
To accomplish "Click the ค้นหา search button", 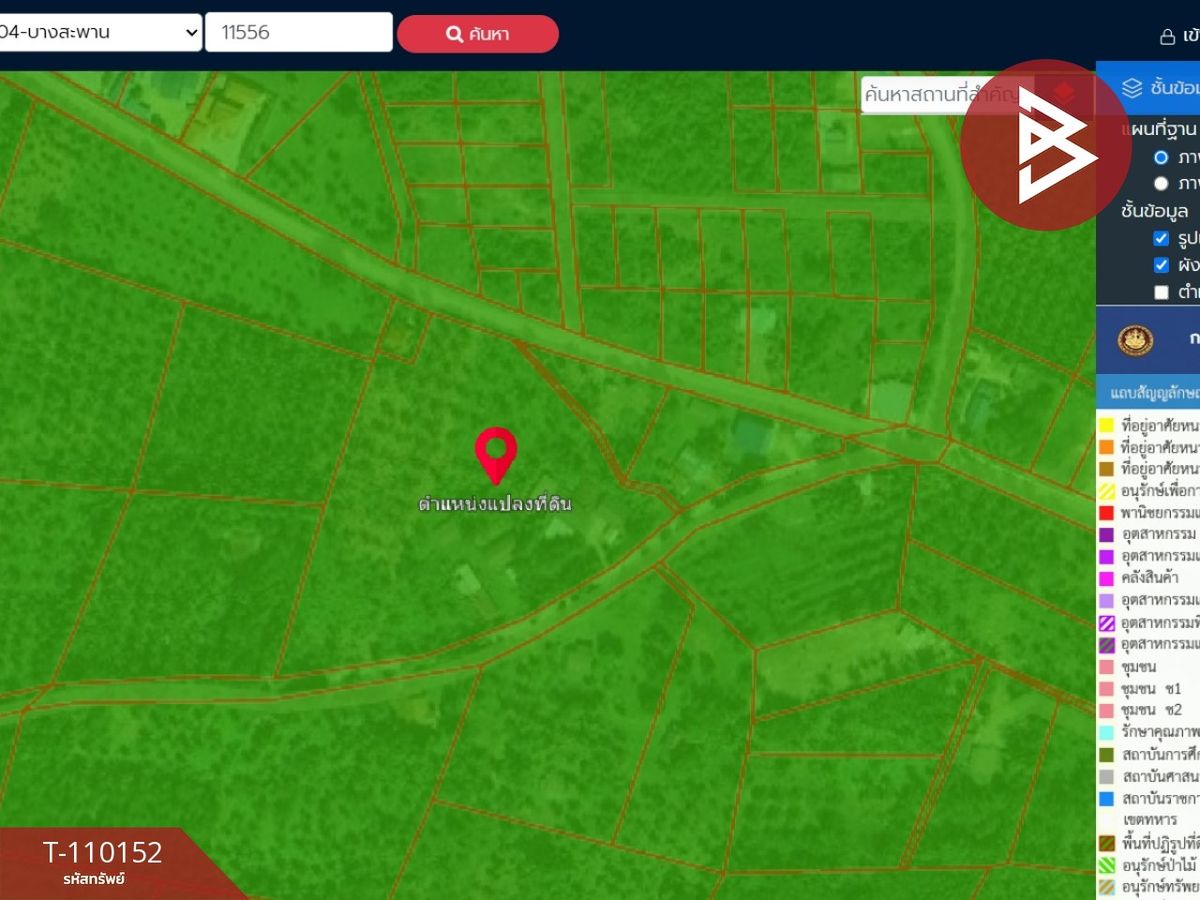I will 478,34.
